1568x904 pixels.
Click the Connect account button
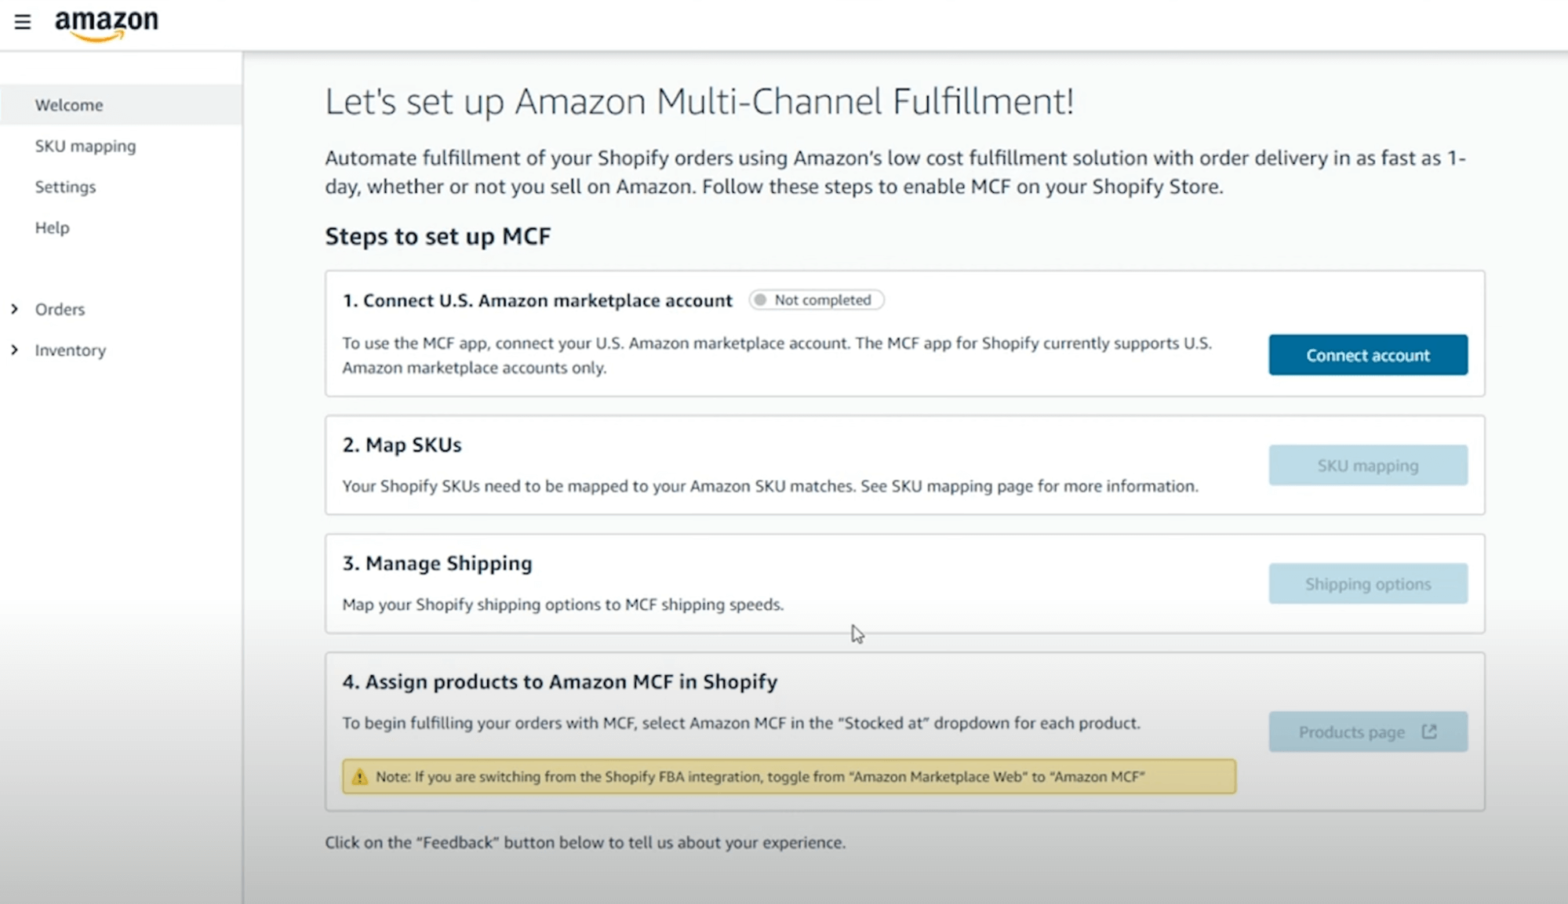(1367, 354)
